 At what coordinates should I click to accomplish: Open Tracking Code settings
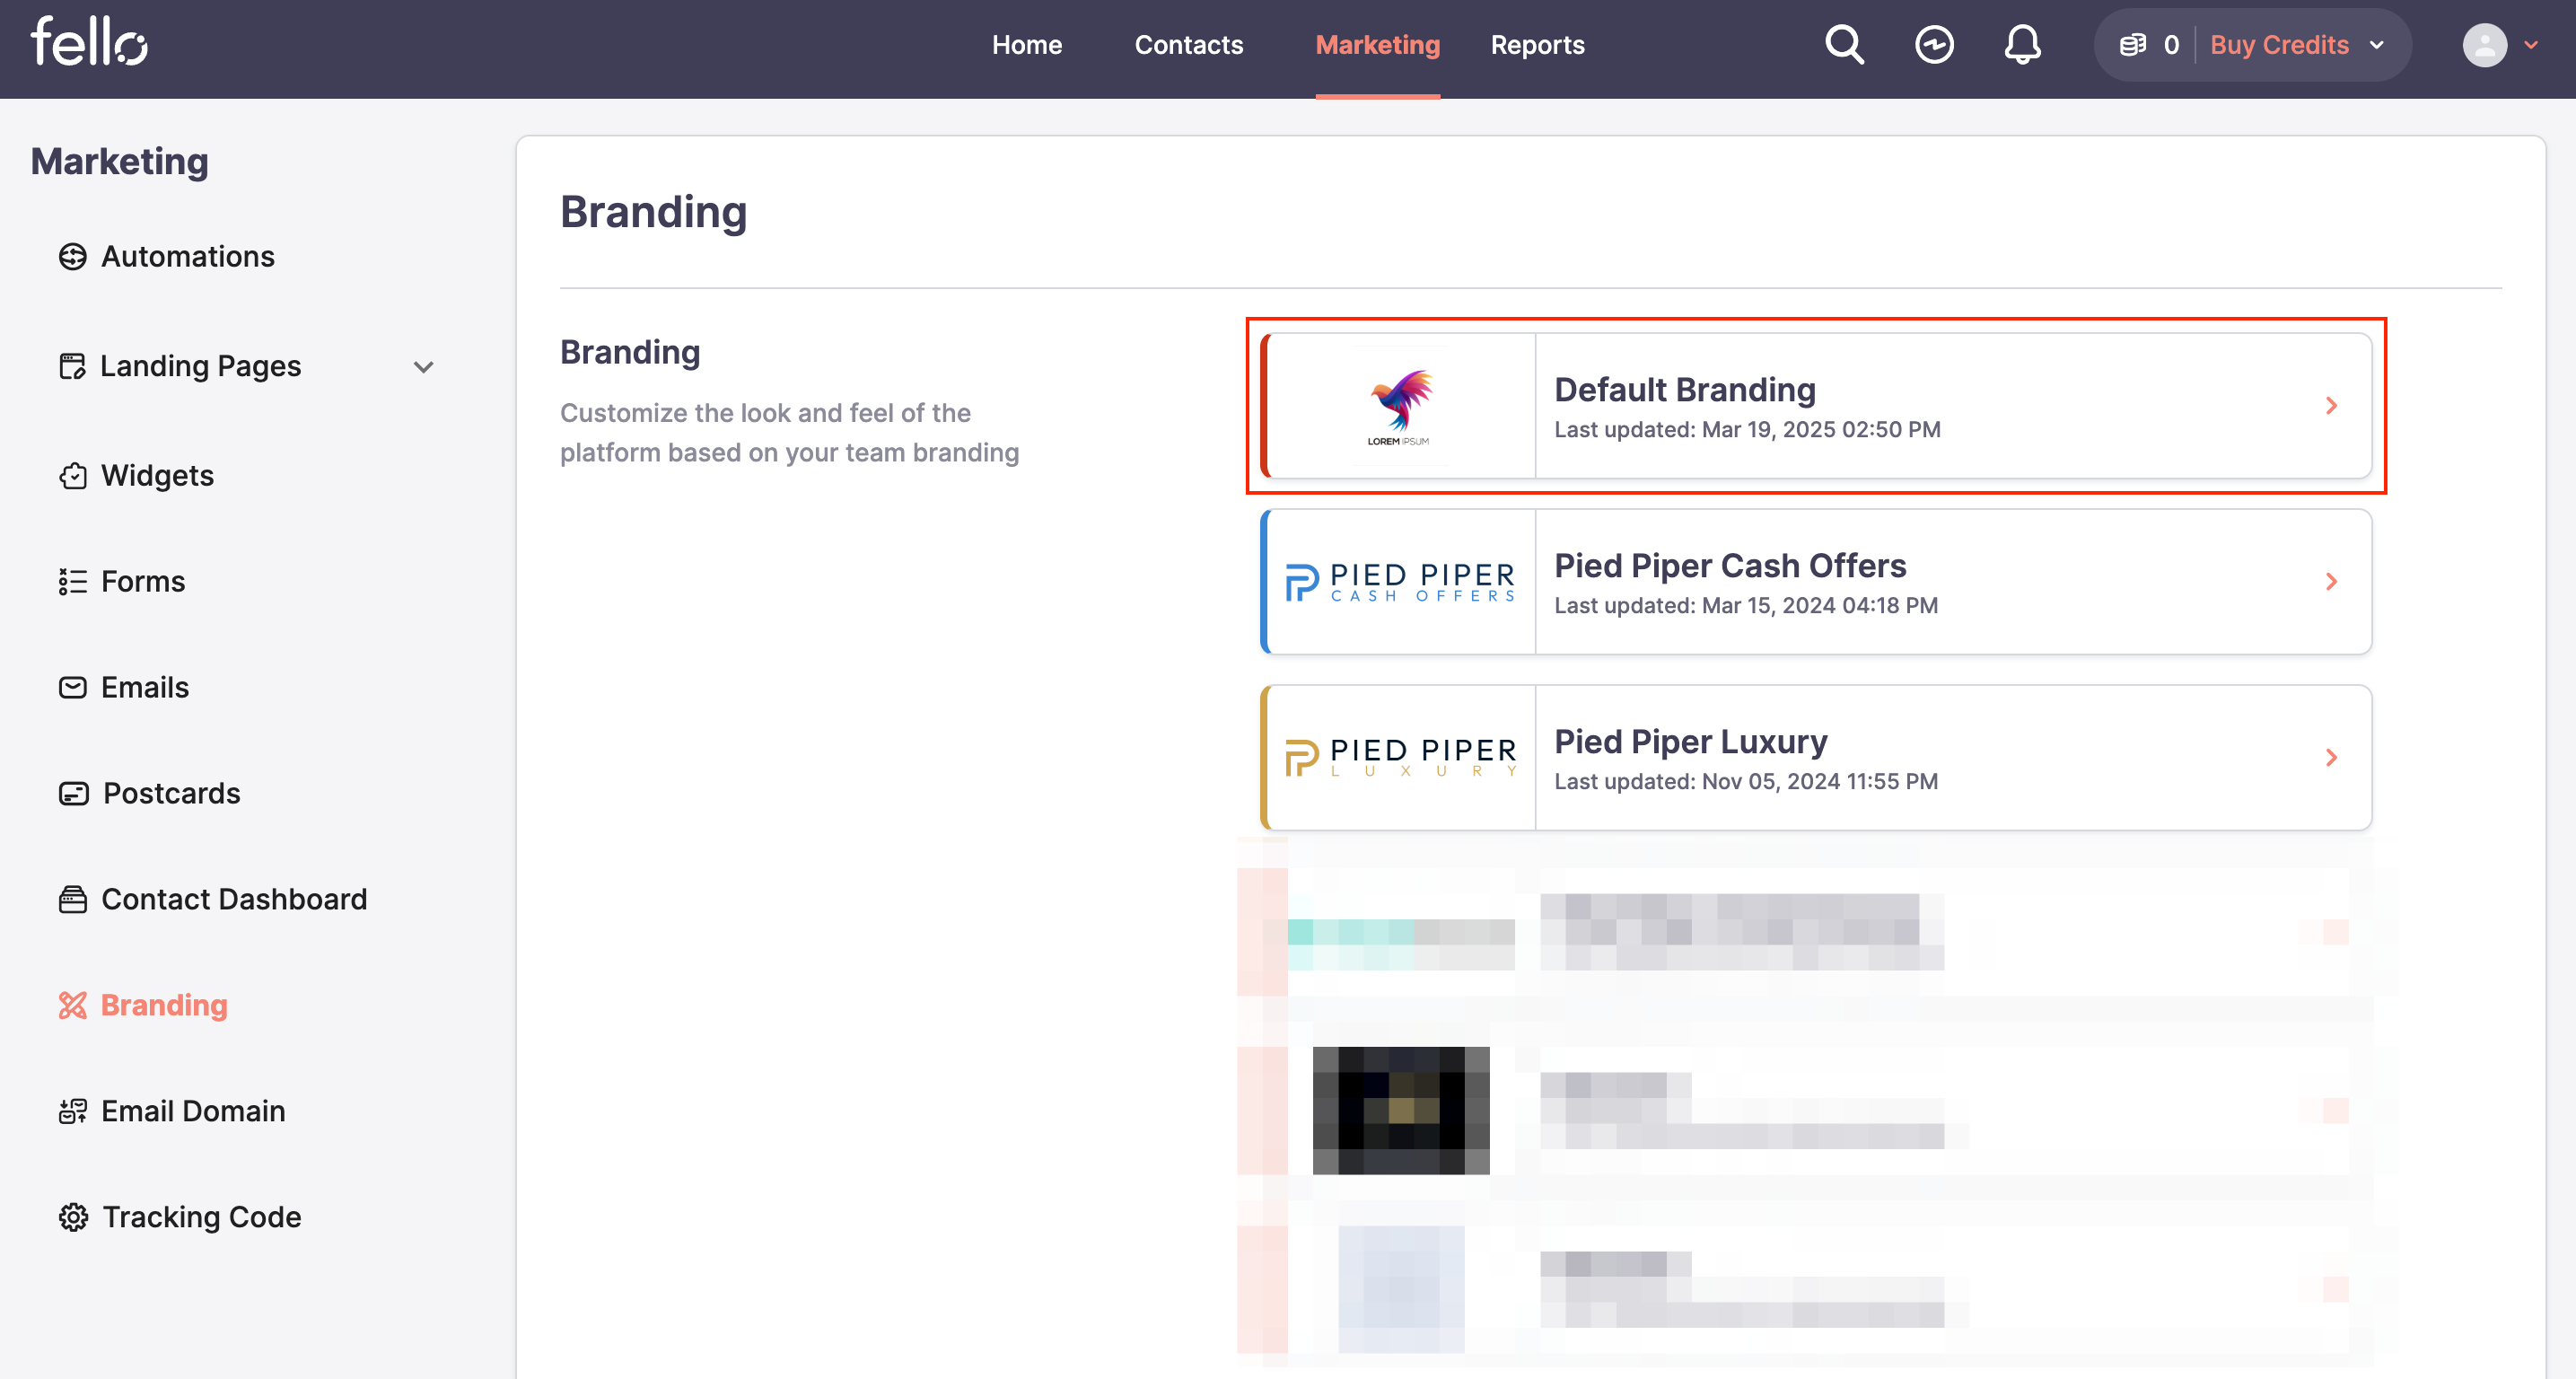click(202, 1218)
